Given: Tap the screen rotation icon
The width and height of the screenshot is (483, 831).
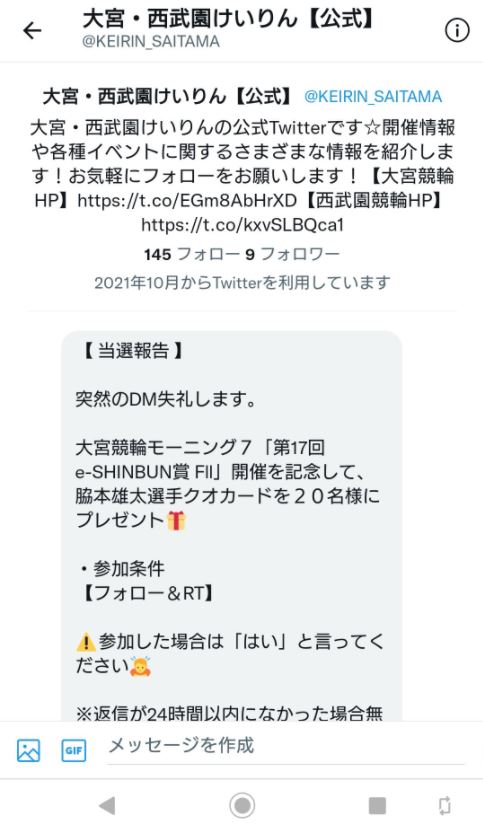Looking at the screenshot, I should coord(445,806).
